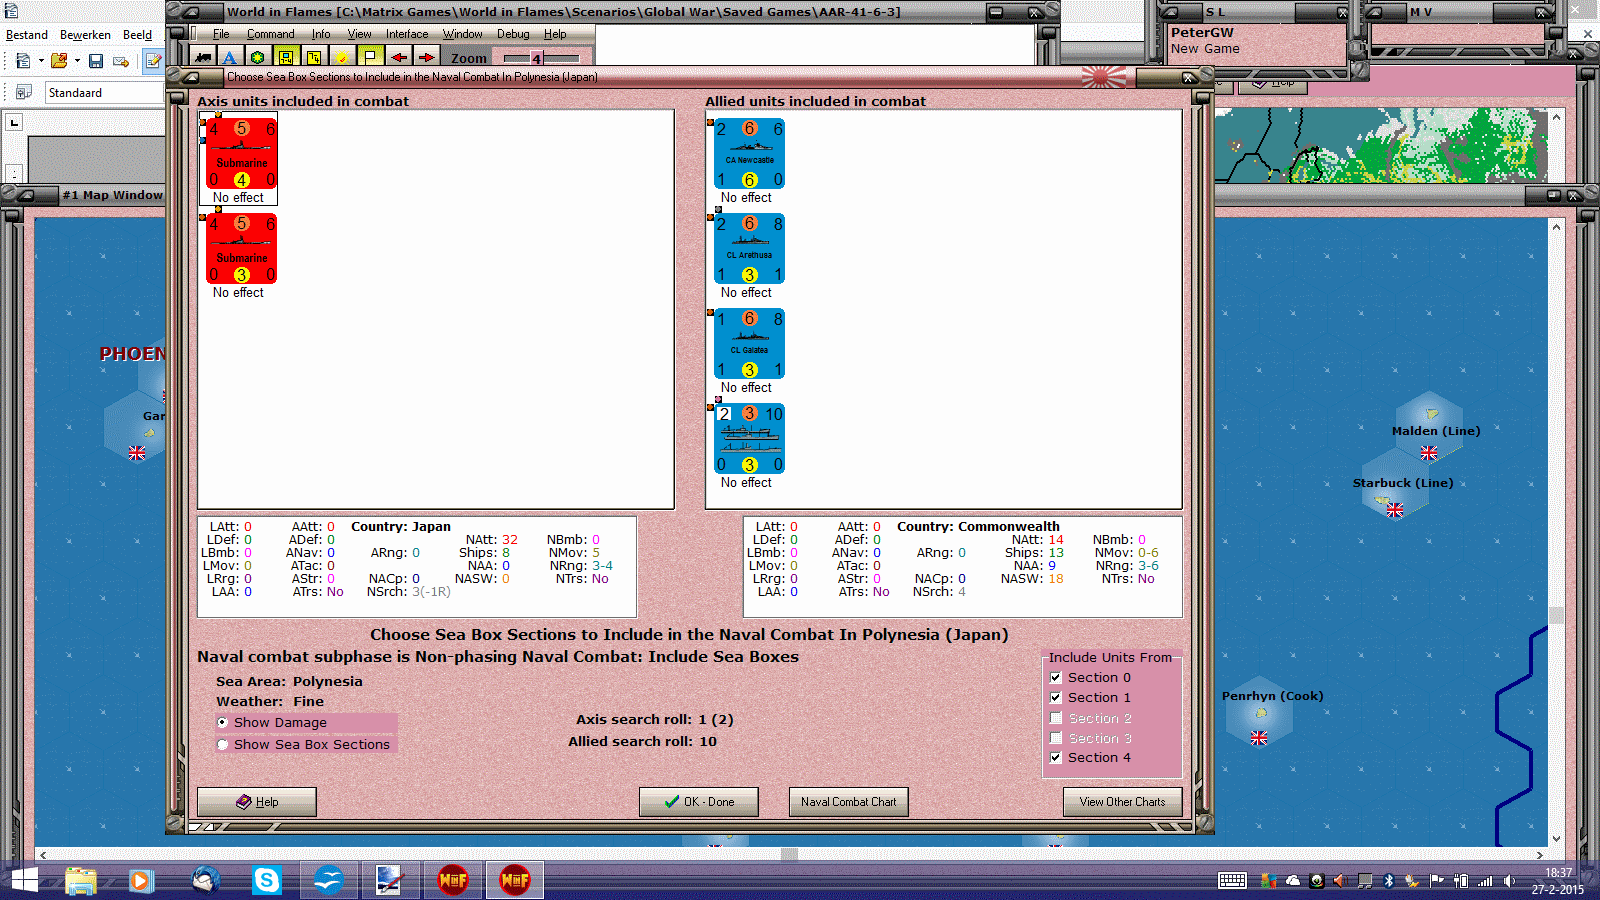1600x900 pixels.
Task: Click the Standaard style box
Action: click(x=104, y=93)
